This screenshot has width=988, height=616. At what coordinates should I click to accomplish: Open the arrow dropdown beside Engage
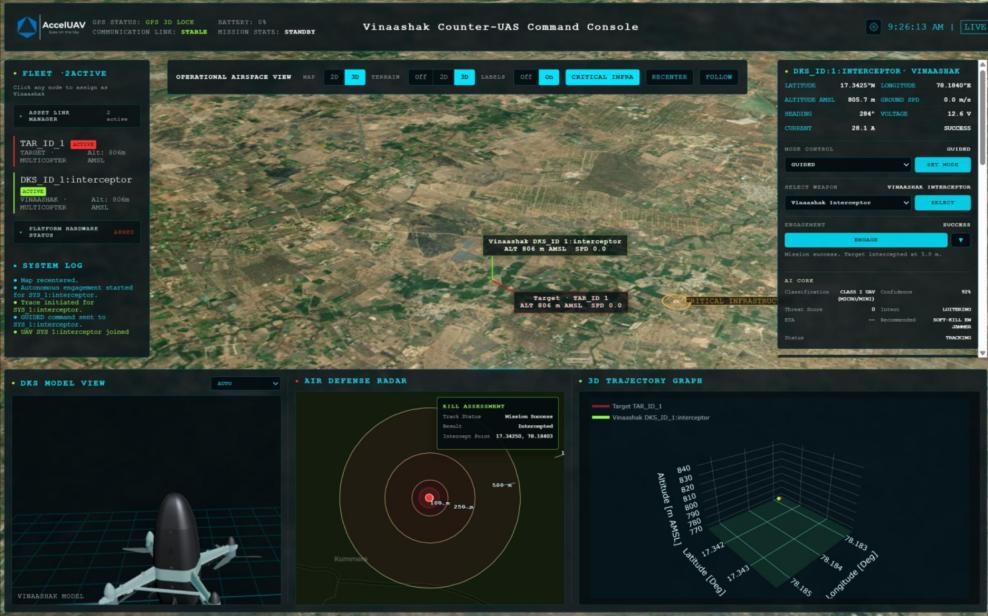961,240
